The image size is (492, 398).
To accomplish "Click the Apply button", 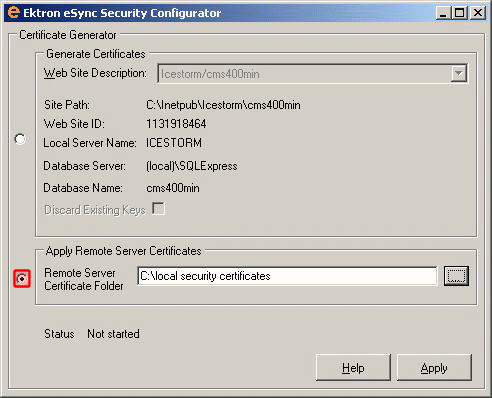I will [434, 368].
